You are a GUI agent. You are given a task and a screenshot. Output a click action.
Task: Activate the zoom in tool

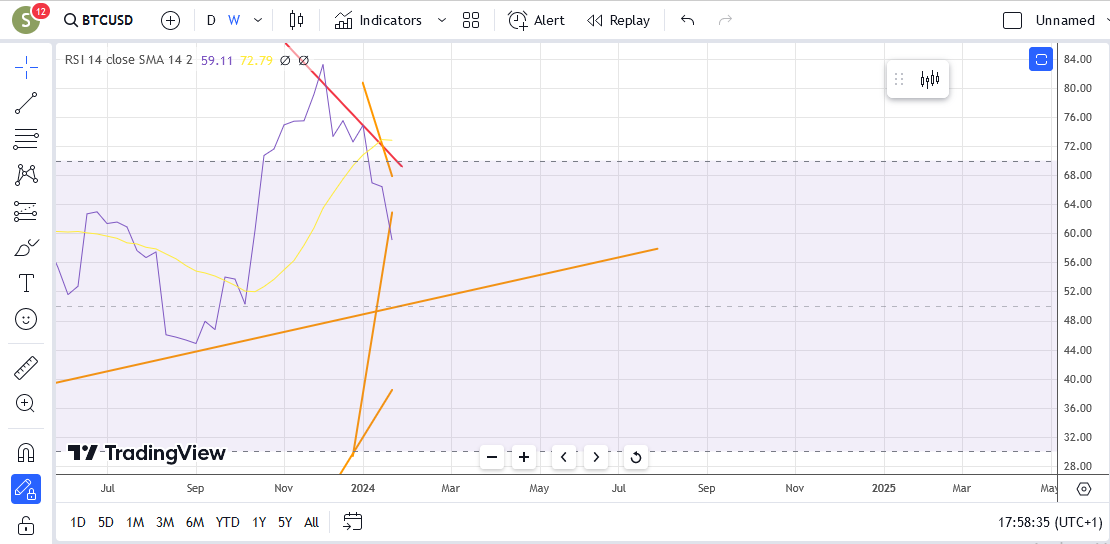point(26,404)
